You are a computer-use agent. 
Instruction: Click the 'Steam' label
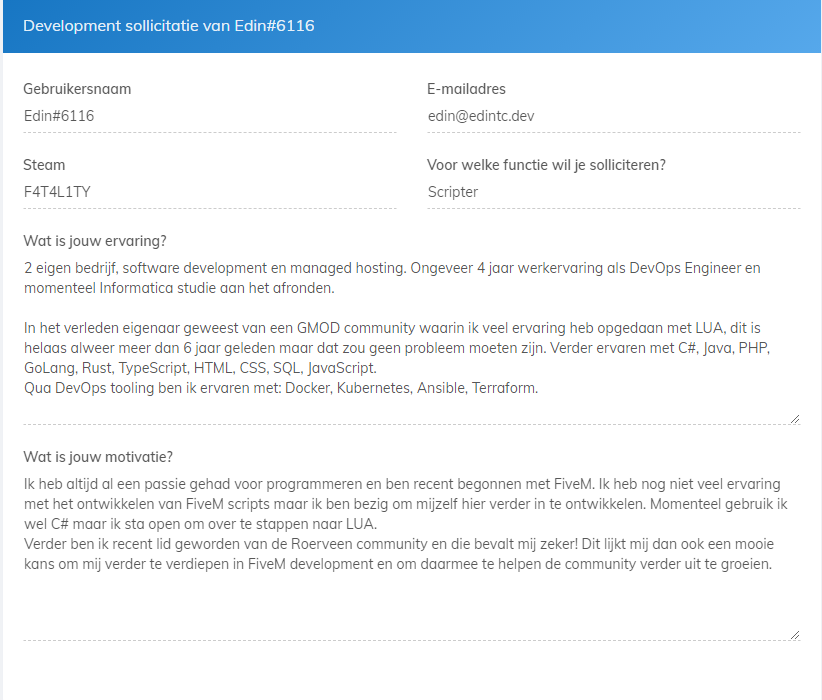click(44, 165)
